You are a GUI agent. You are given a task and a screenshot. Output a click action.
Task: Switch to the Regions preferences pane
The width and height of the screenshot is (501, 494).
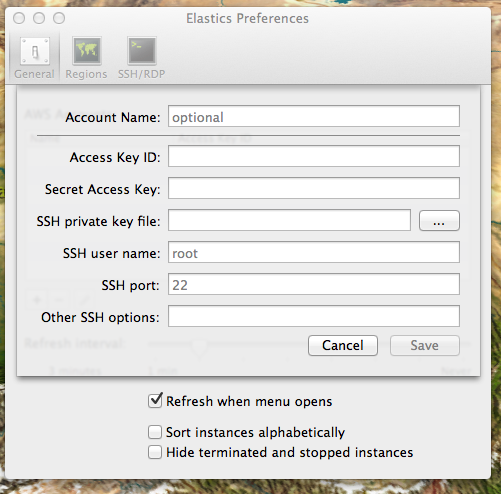[86, 58]
